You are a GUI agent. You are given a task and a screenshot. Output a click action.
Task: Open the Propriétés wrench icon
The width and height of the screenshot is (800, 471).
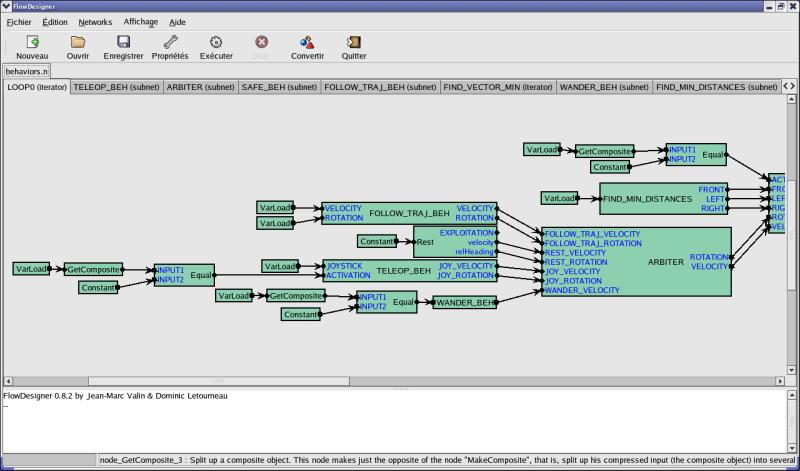[169, 42]
